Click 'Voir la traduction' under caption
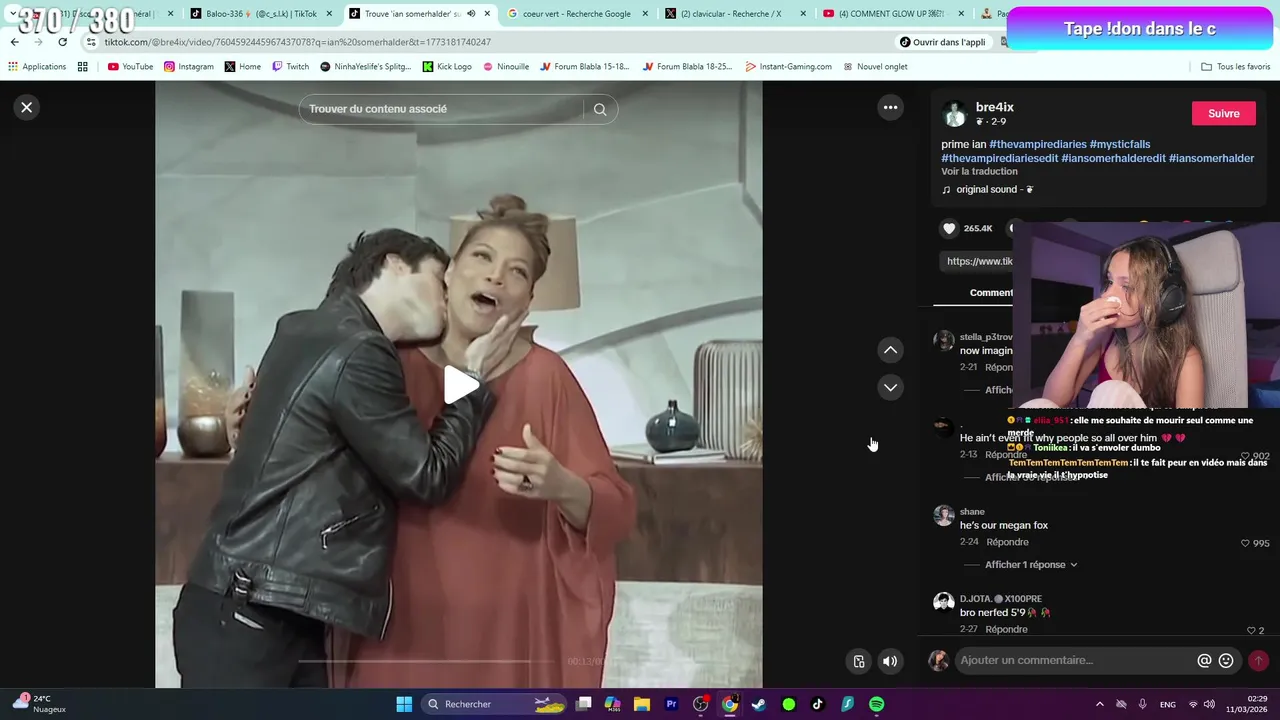The height and width of the screenshot is (720, 1280). tap(979, 171)
